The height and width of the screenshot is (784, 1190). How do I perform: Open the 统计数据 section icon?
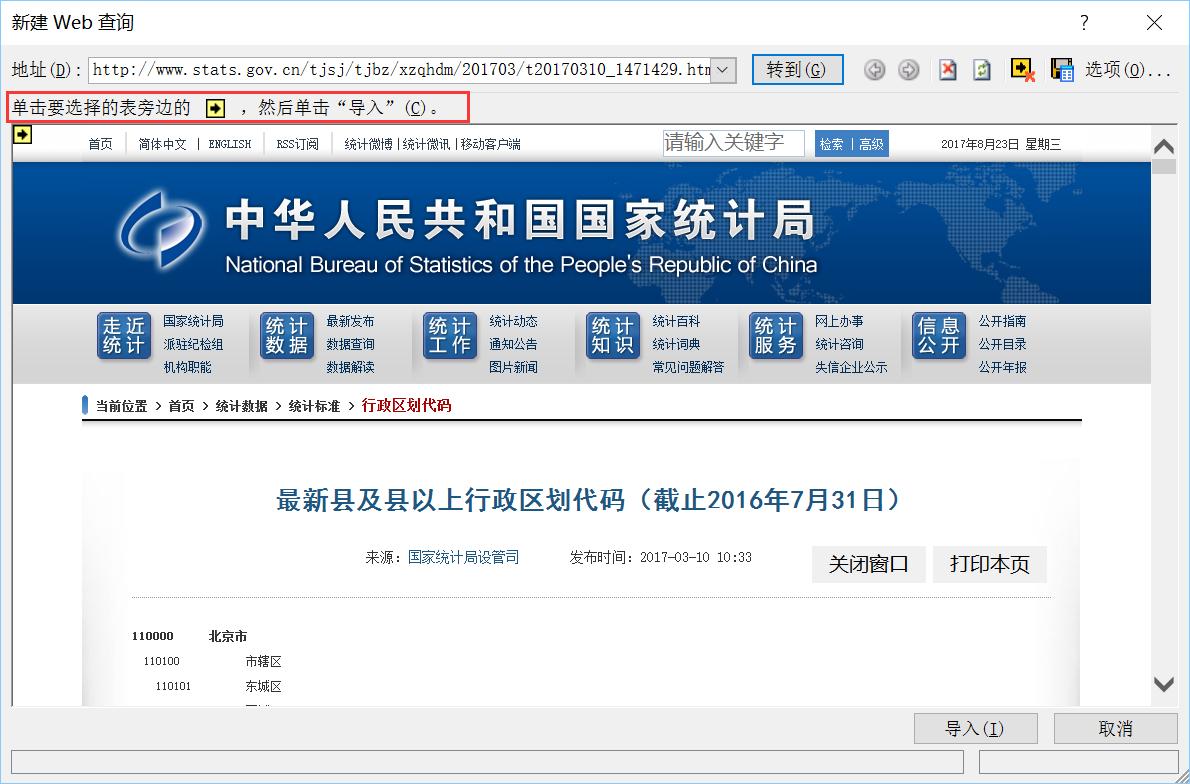coord(287,335)
